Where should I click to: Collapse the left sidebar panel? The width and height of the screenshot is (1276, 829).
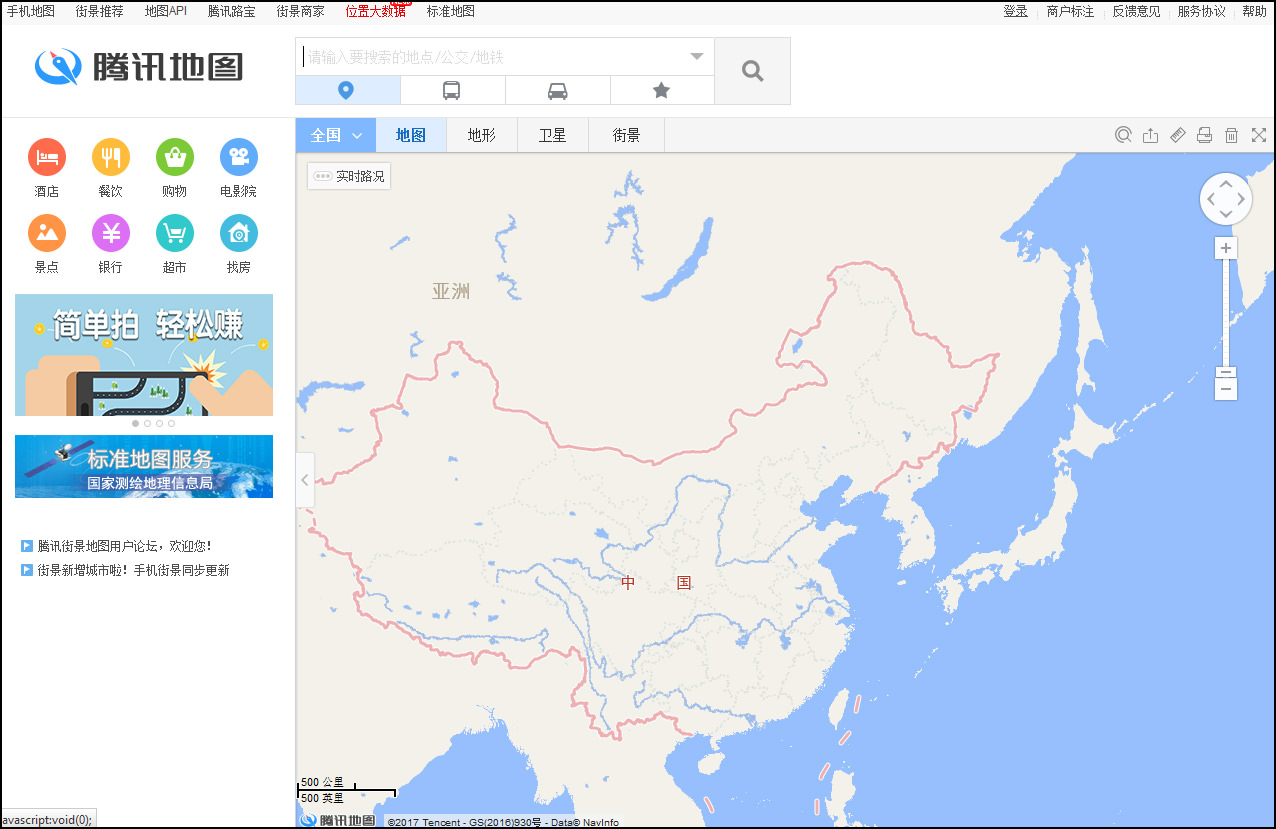pos(305,480)
